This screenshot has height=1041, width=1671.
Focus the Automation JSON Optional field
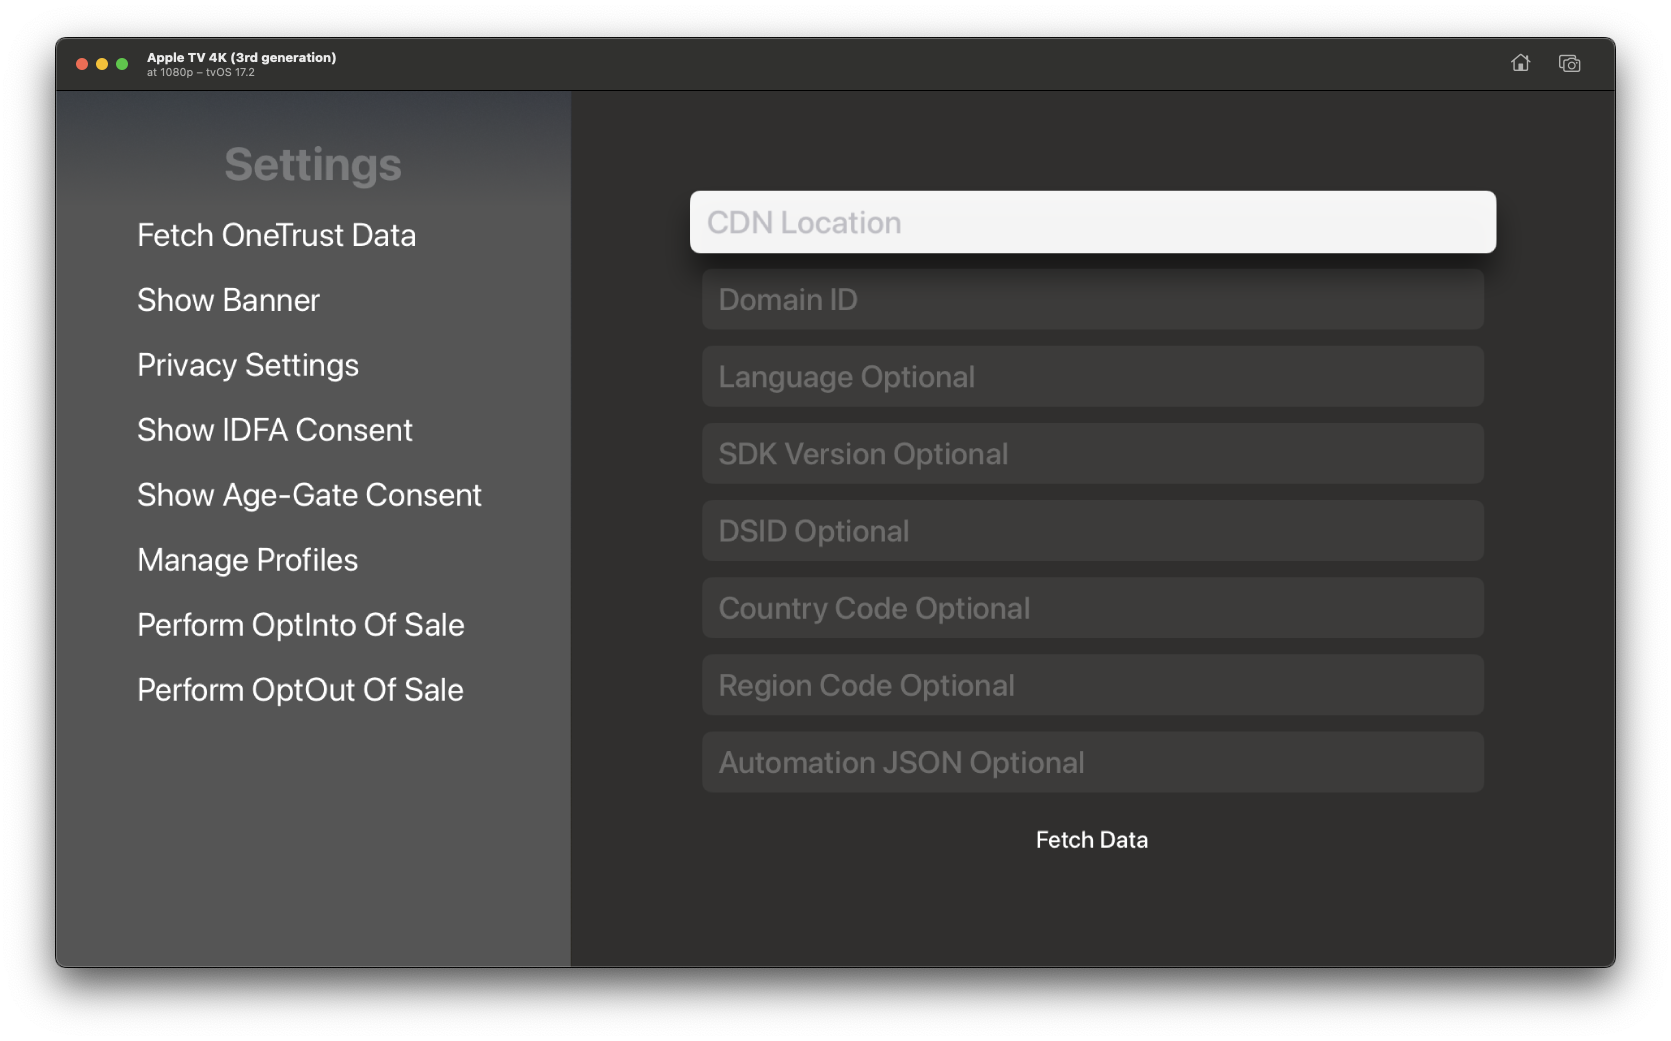1093,762
